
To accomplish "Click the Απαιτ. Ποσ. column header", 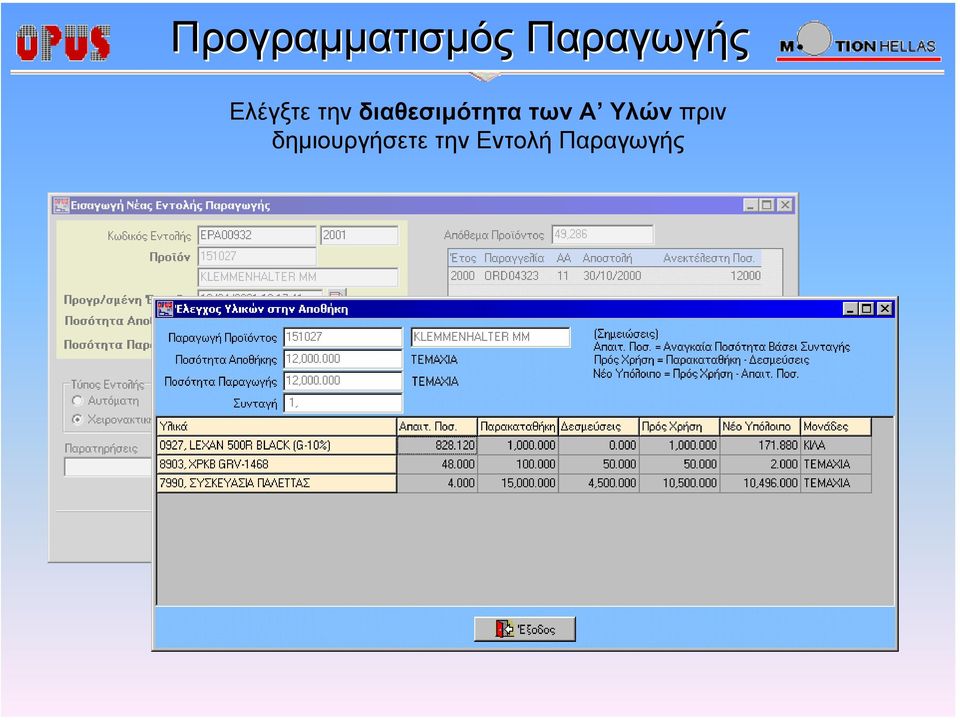I will pyautogui.click(x=437, y=426).
